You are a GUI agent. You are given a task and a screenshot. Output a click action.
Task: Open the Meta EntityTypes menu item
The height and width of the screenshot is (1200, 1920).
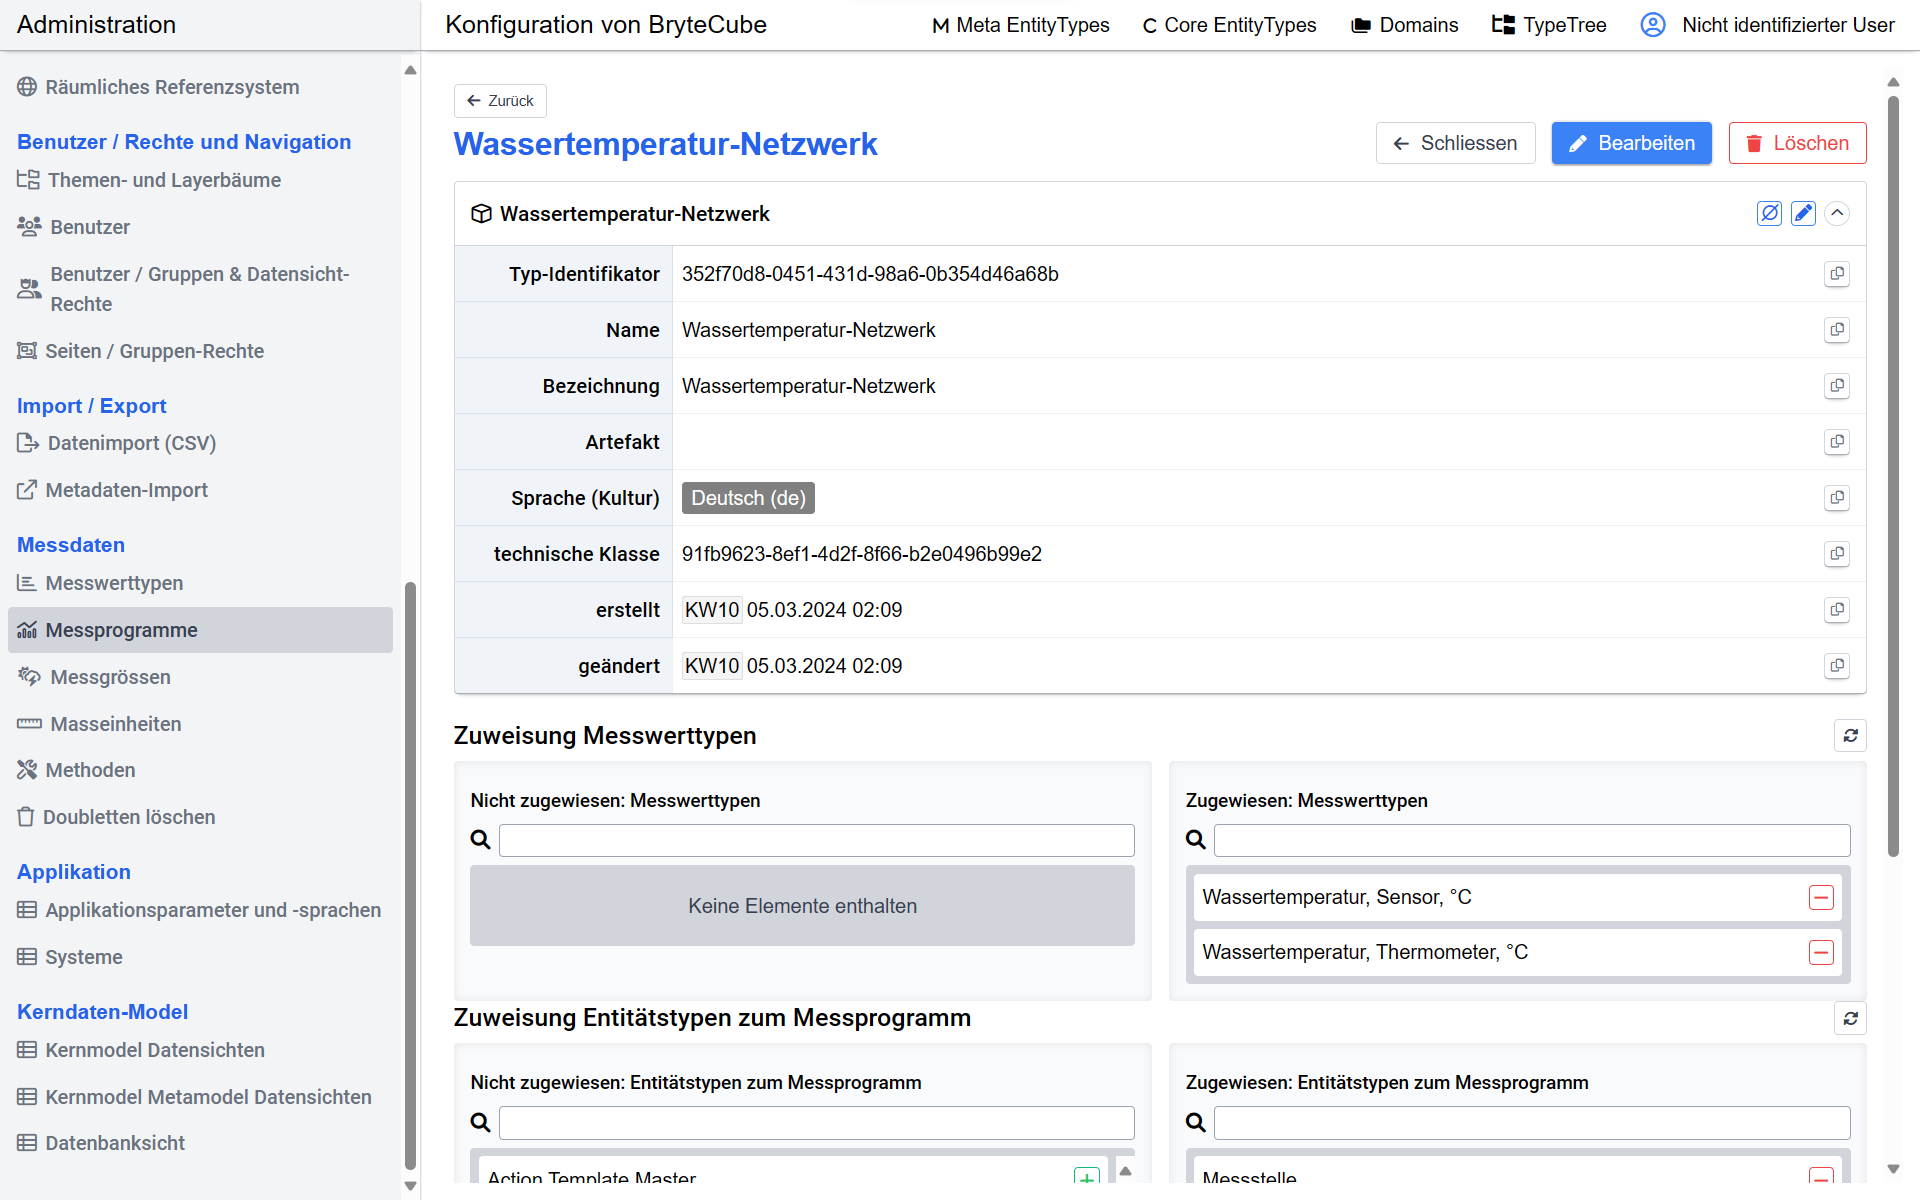tap(1020, 25)
